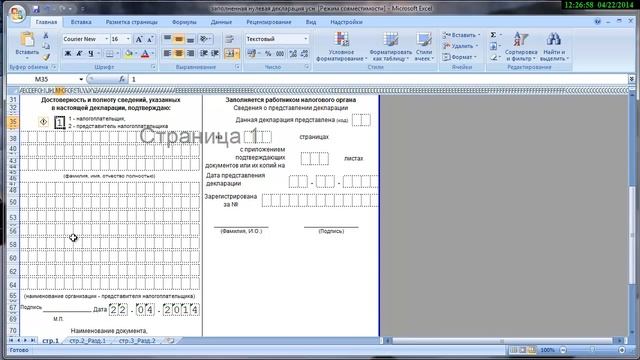Open AutoSum sigma function
Screen dimensions: 640x360
click(493, 35)
